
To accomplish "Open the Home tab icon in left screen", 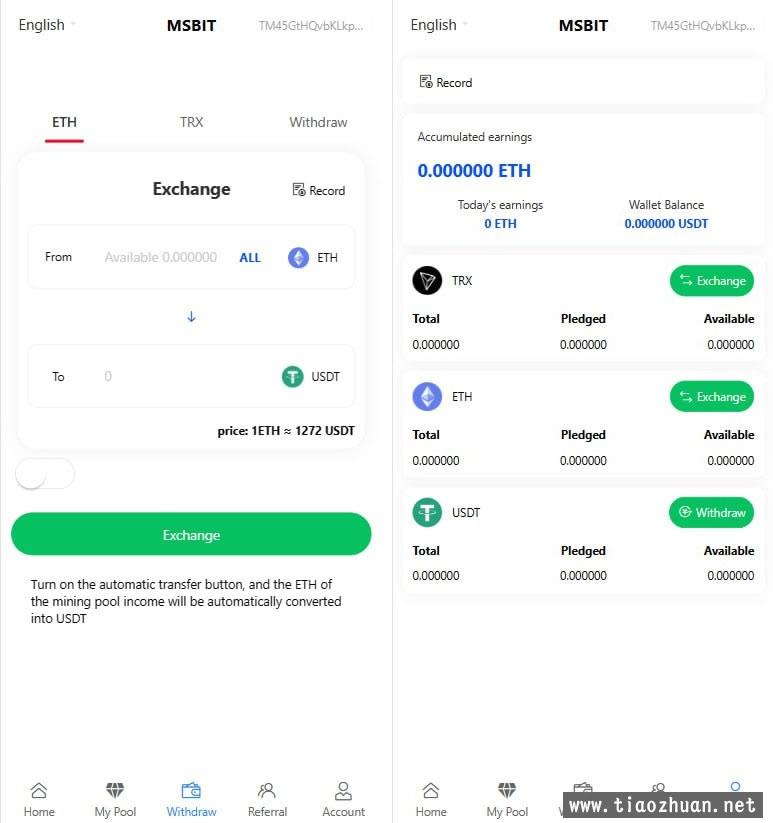I will [x=39, y=790].
